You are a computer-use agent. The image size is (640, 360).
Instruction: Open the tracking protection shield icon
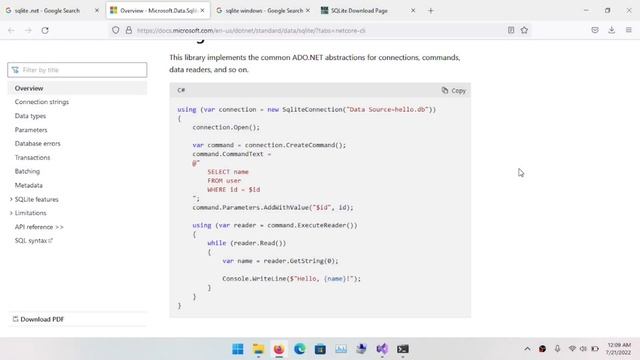click(x=116, y=30)
